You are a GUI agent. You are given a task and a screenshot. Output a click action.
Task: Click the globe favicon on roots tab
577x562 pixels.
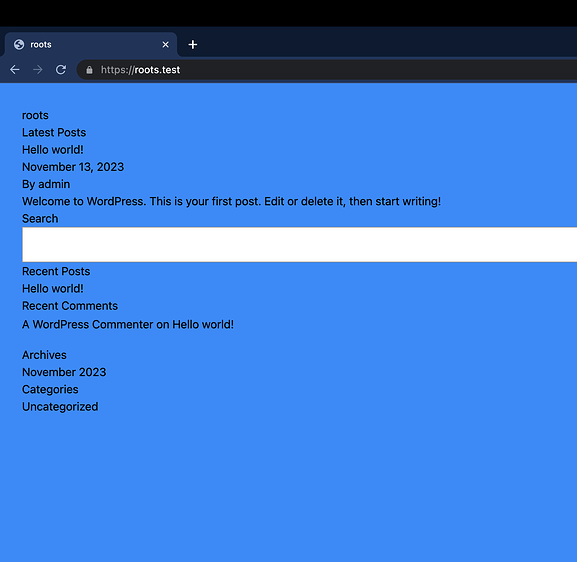[19, 45]
